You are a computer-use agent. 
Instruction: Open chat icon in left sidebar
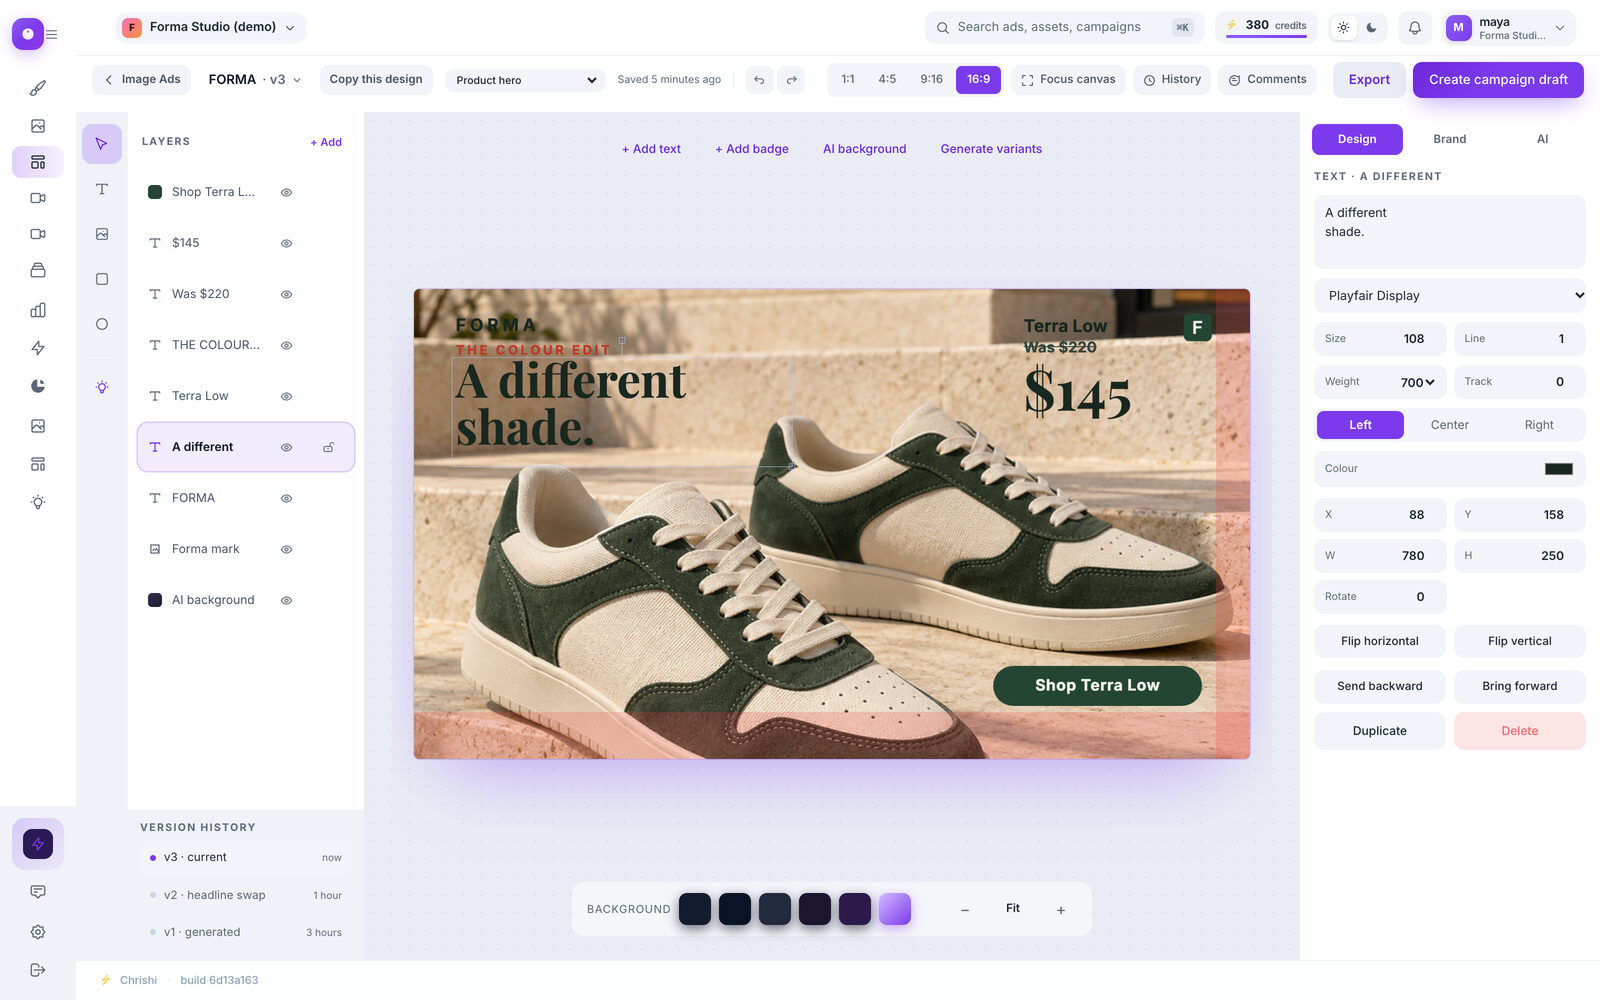pyautogui.click(x=38, y=892)
